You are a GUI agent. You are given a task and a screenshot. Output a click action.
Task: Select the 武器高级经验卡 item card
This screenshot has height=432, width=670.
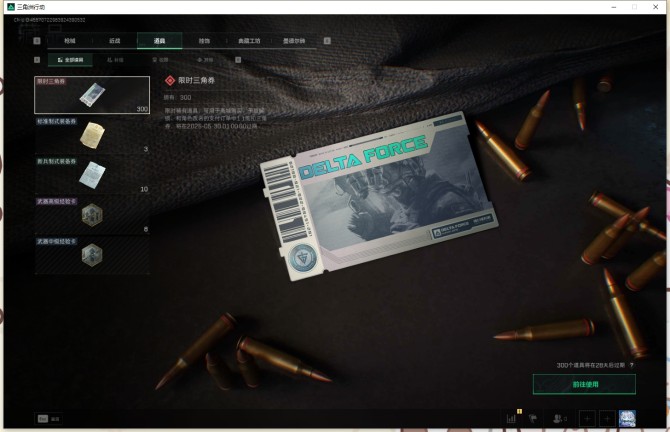coord(92,215)
